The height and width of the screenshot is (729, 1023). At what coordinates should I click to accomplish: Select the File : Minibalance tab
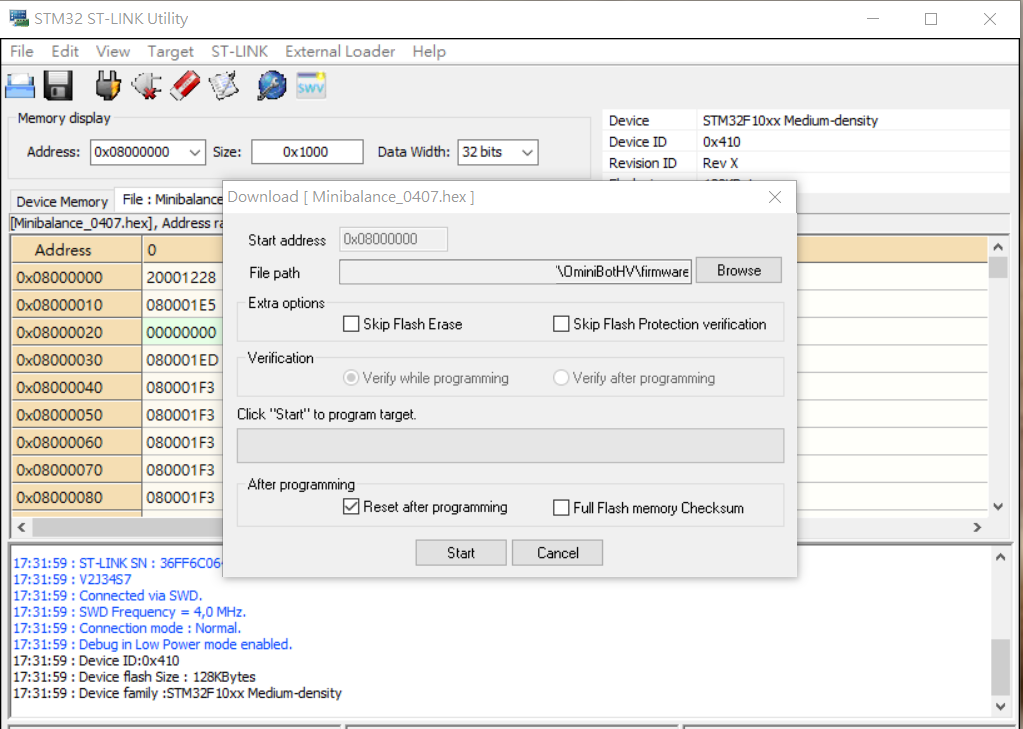pyautogui.click(x=172, y=200)
